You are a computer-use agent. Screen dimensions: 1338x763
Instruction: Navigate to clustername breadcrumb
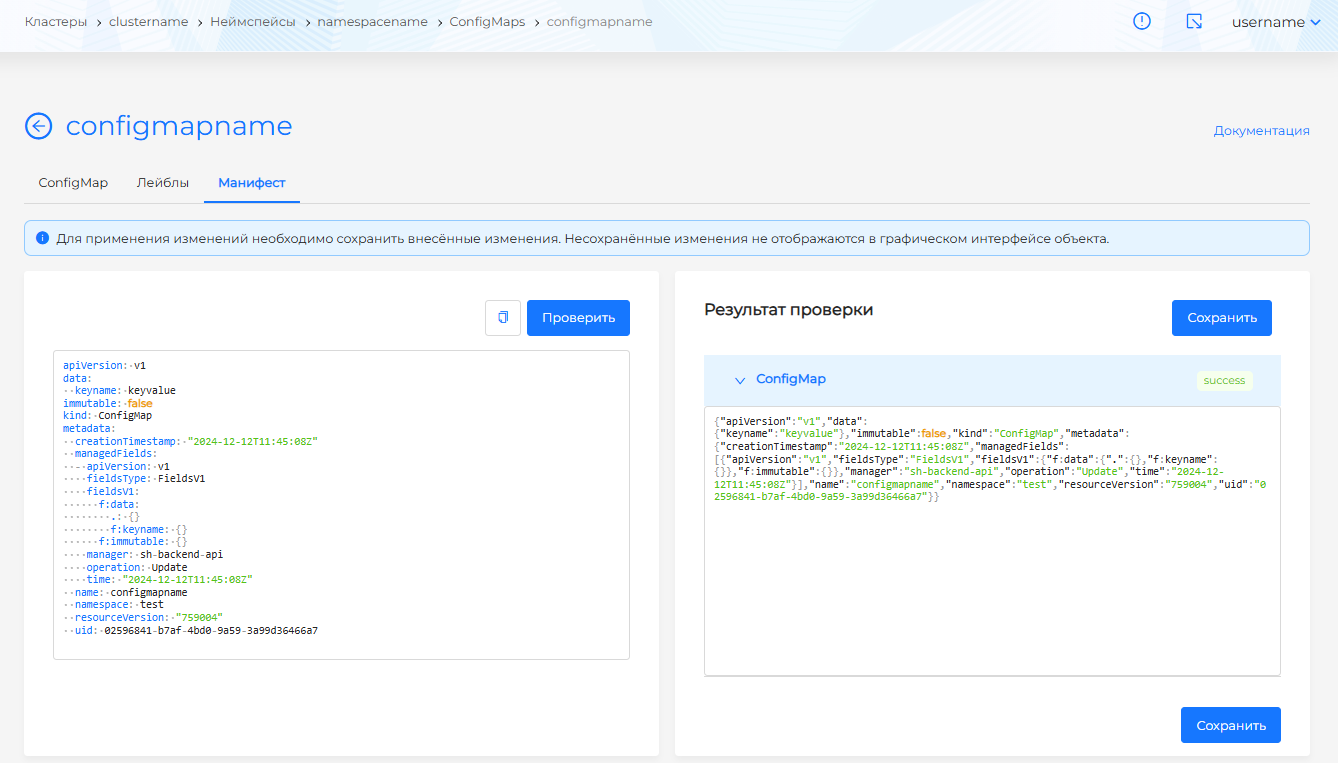pos(148,21)
